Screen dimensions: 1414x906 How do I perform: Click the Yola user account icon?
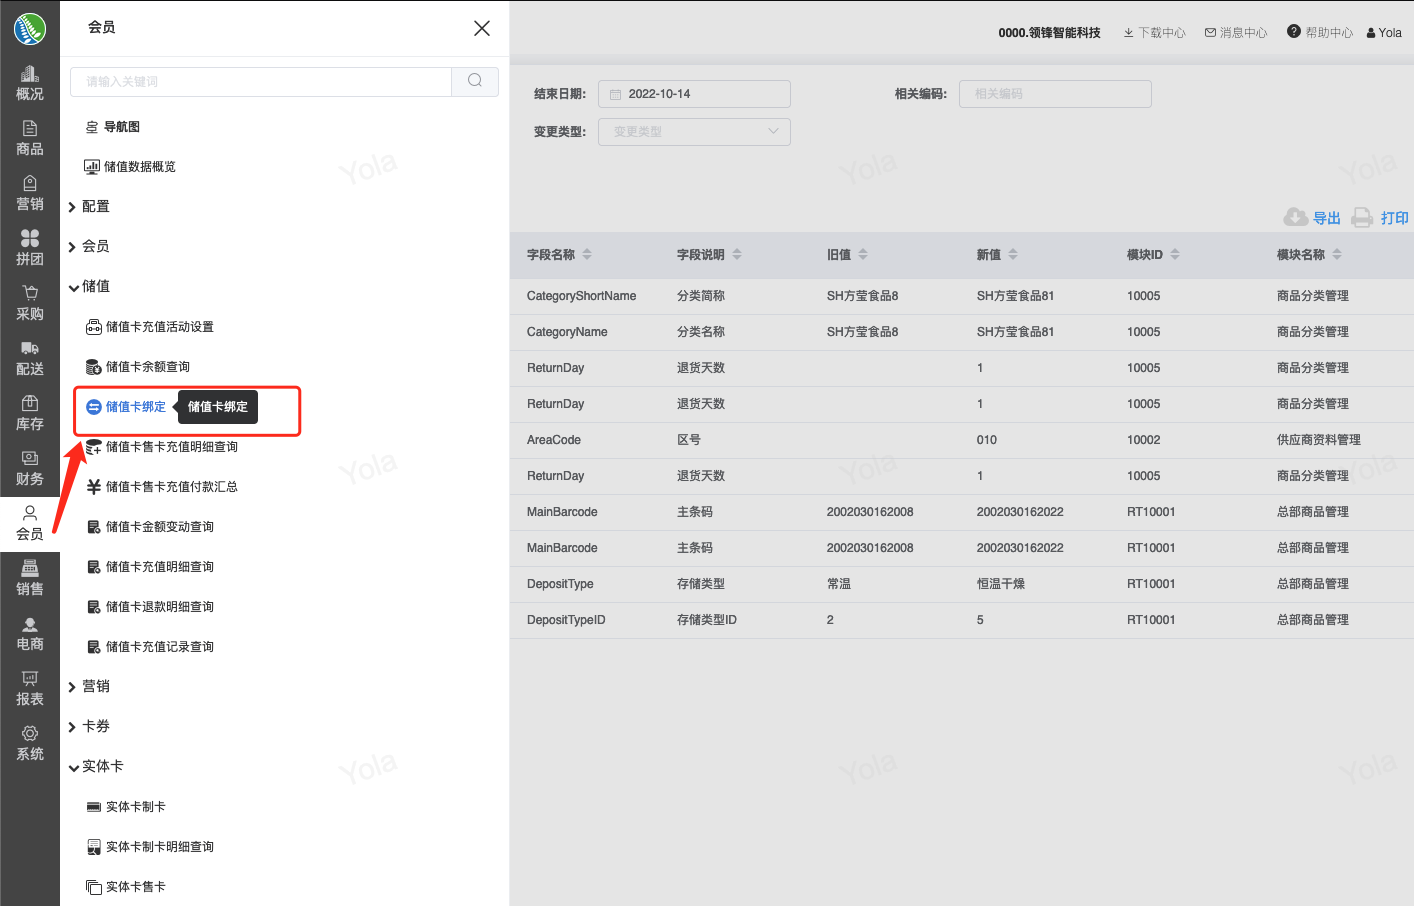pos(1371,32)
